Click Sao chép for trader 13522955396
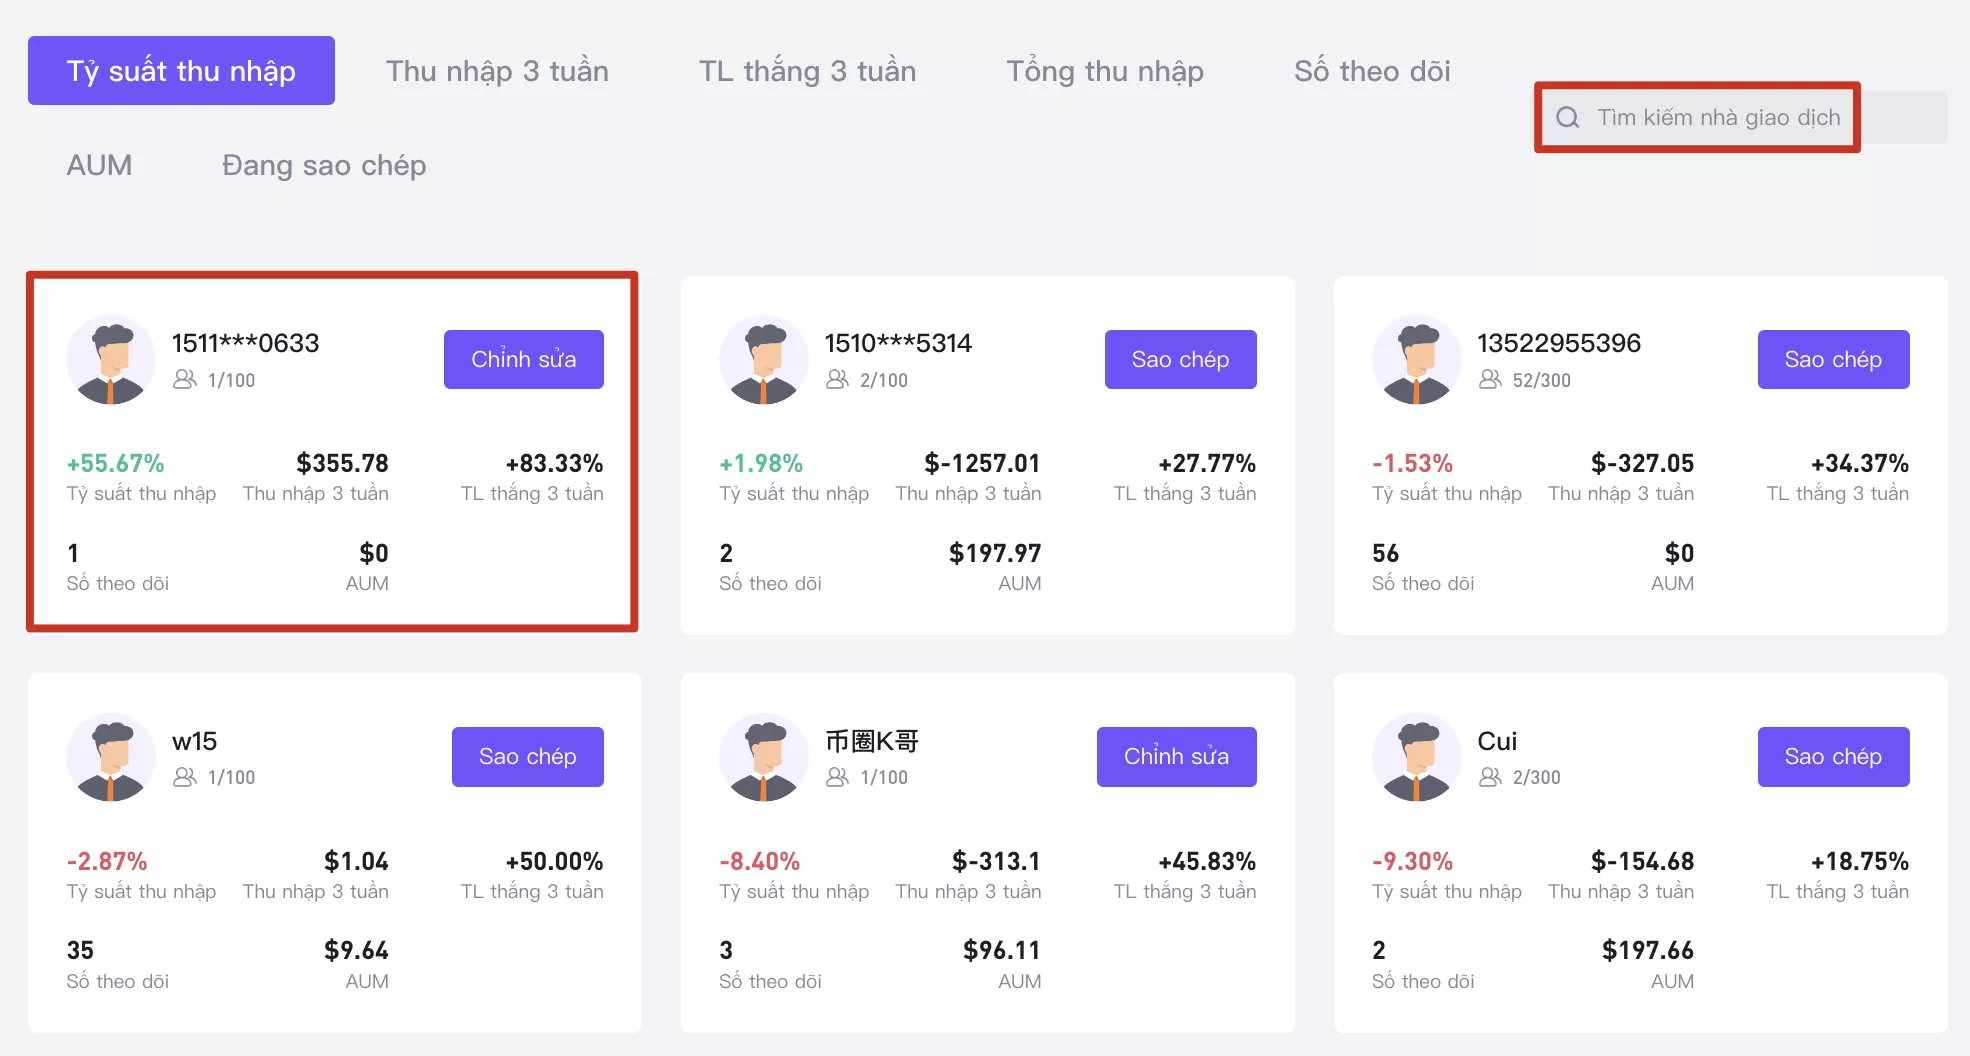The height and width of the screenshot is (1056, 1970). pos(1833,359)
